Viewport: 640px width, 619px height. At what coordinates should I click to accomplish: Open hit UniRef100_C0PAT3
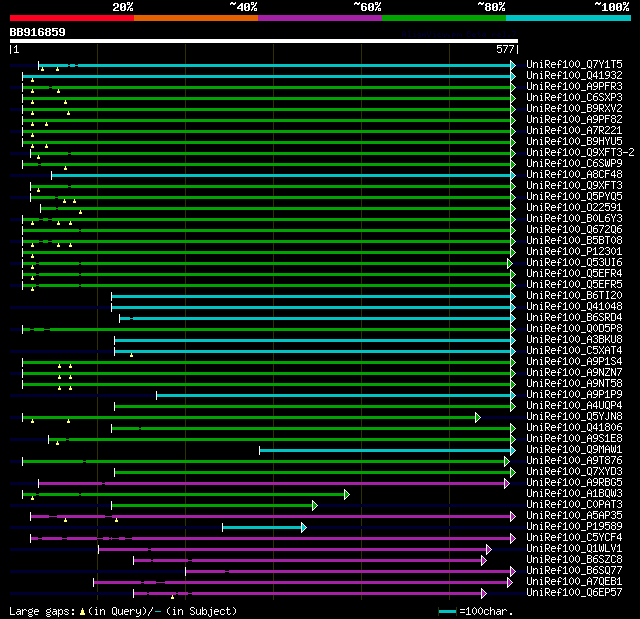tap(574, 505)
